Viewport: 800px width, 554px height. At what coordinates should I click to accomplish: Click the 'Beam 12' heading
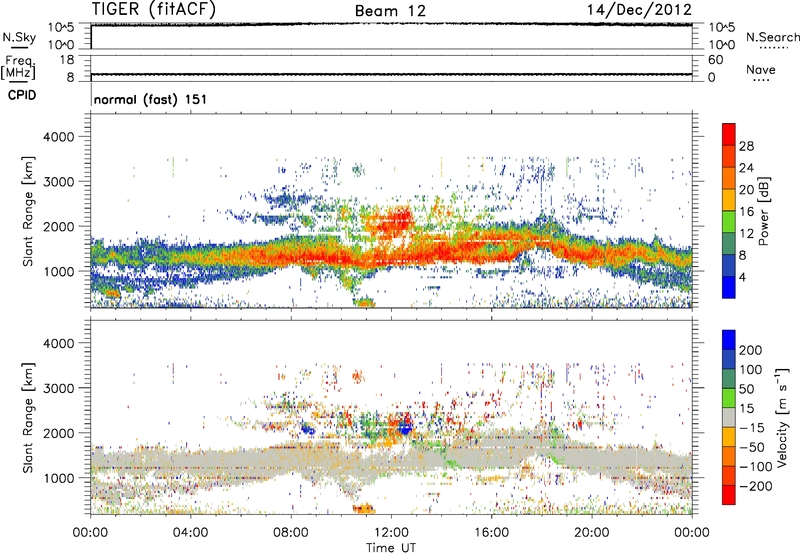[x=390, y=11]
